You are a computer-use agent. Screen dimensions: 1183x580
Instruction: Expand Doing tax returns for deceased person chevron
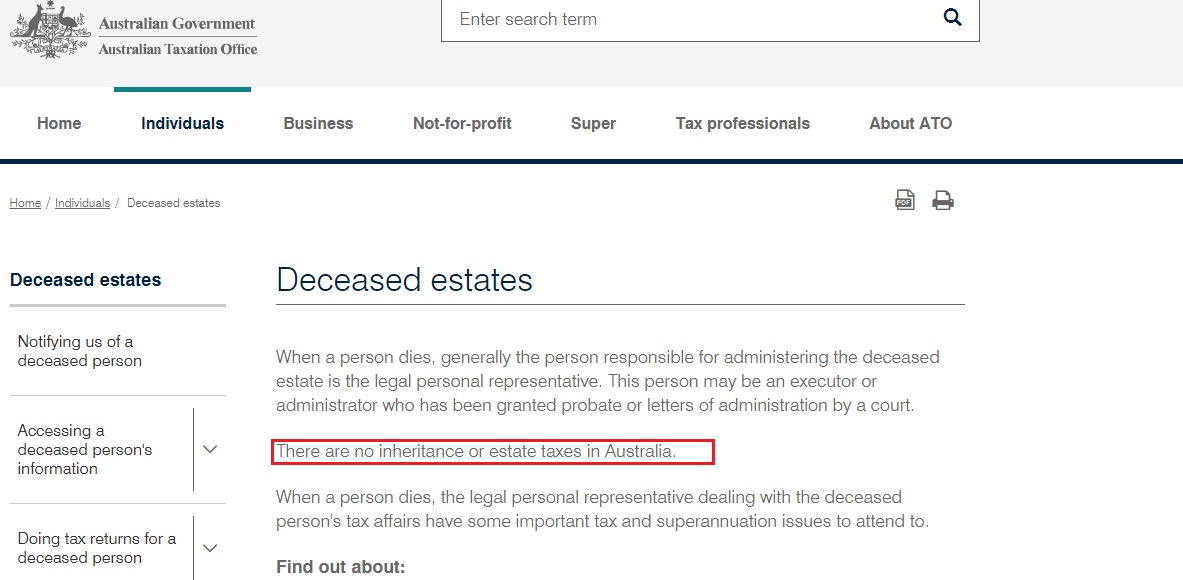[x=210, y=548]
